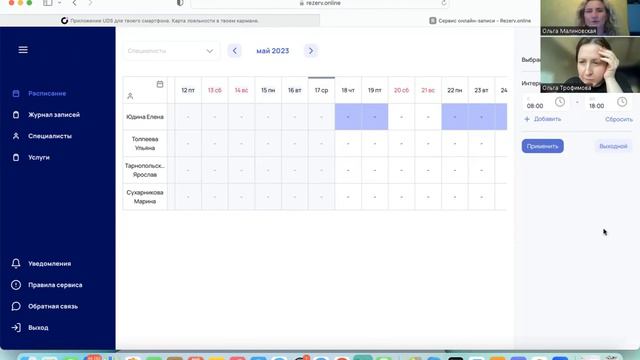The height and width of the screenshot is (360, 640).
Task: Switch to Rezerv.online browser tab
Action: coord(480,20)
